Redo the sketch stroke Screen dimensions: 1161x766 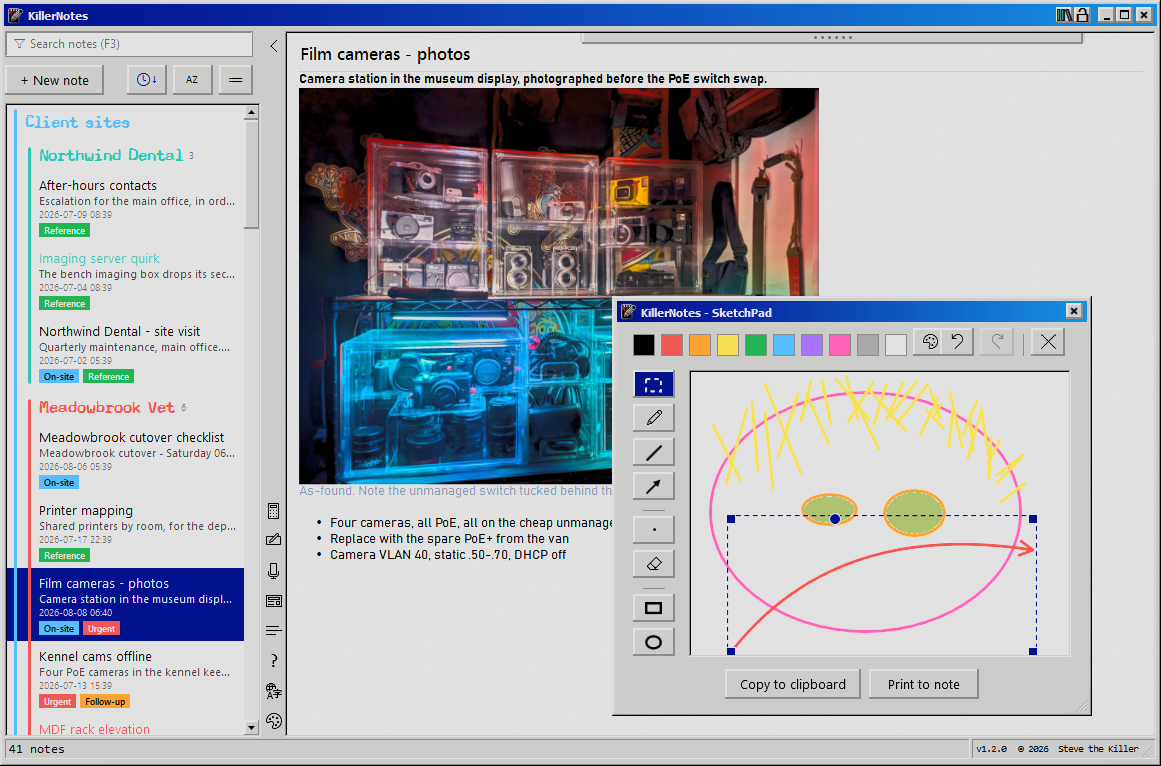click(x=997, y=342)
